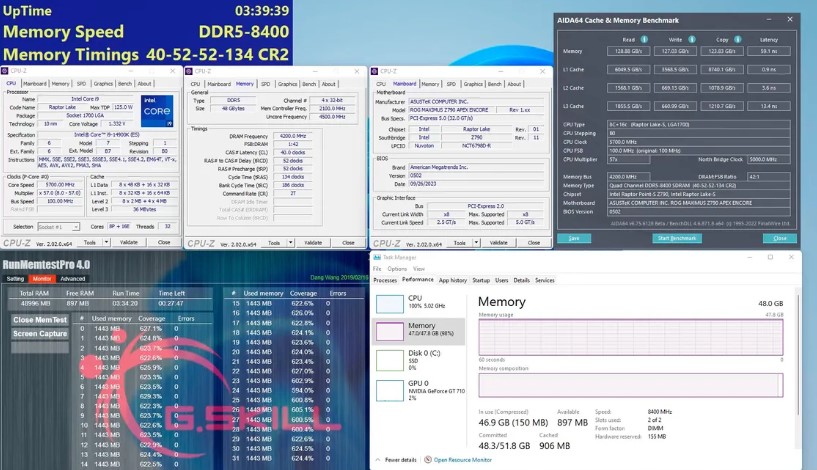This screenshot has height=470, width=817.
Task: Open Services tab in Task Manager
Action: tap(544, 280)
